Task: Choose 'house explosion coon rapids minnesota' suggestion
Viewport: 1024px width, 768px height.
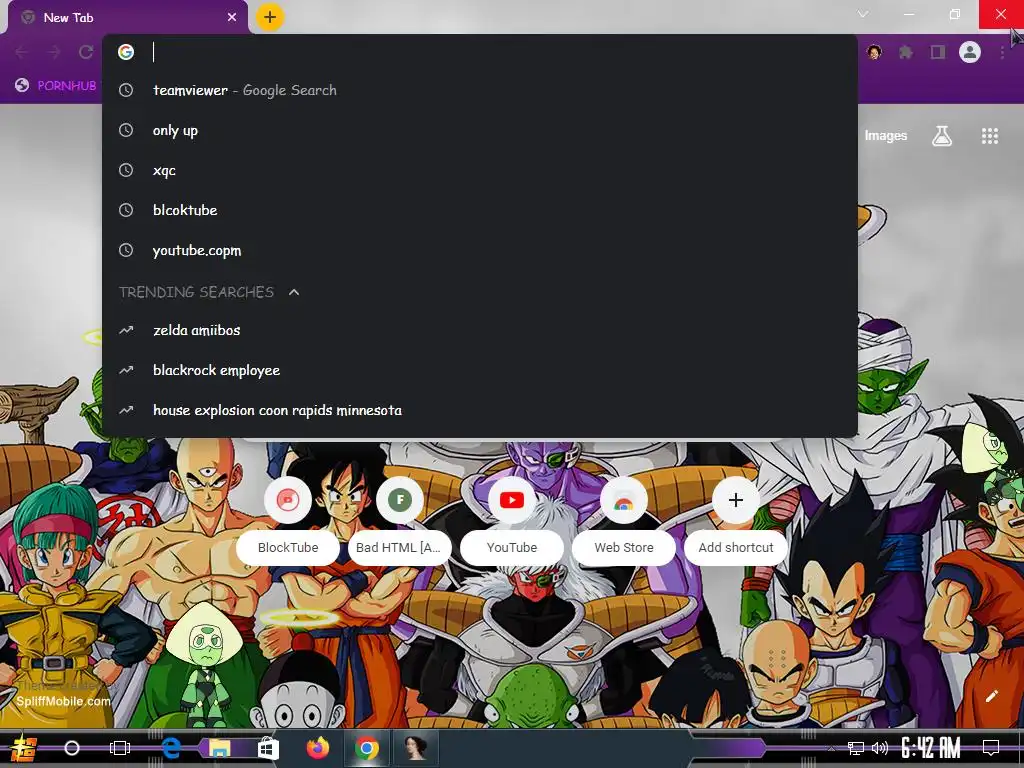Action: [x=480, y=410]
